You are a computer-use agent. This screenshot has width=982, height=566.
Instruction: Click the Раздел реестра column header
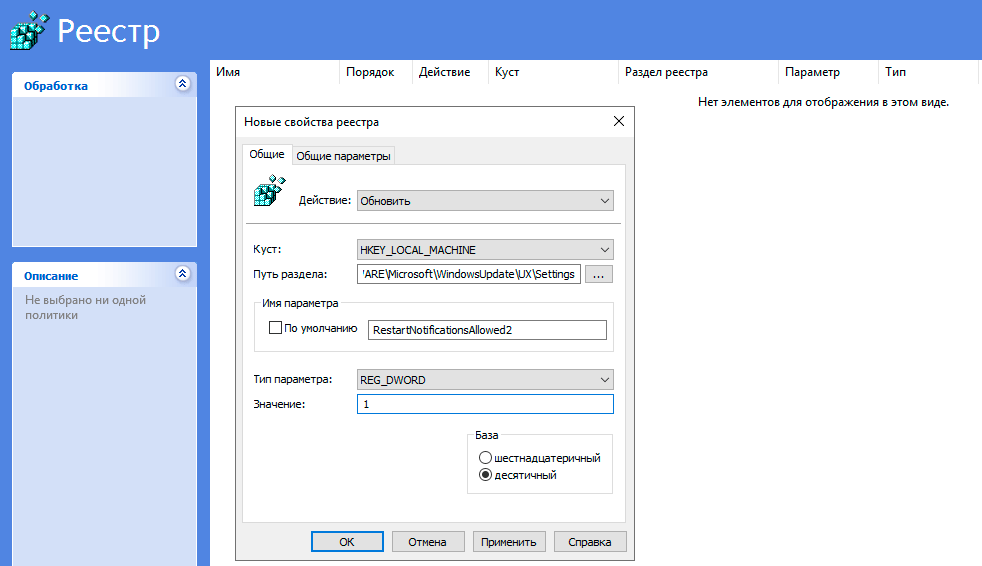pyautogui.click(x=698, y=72)
